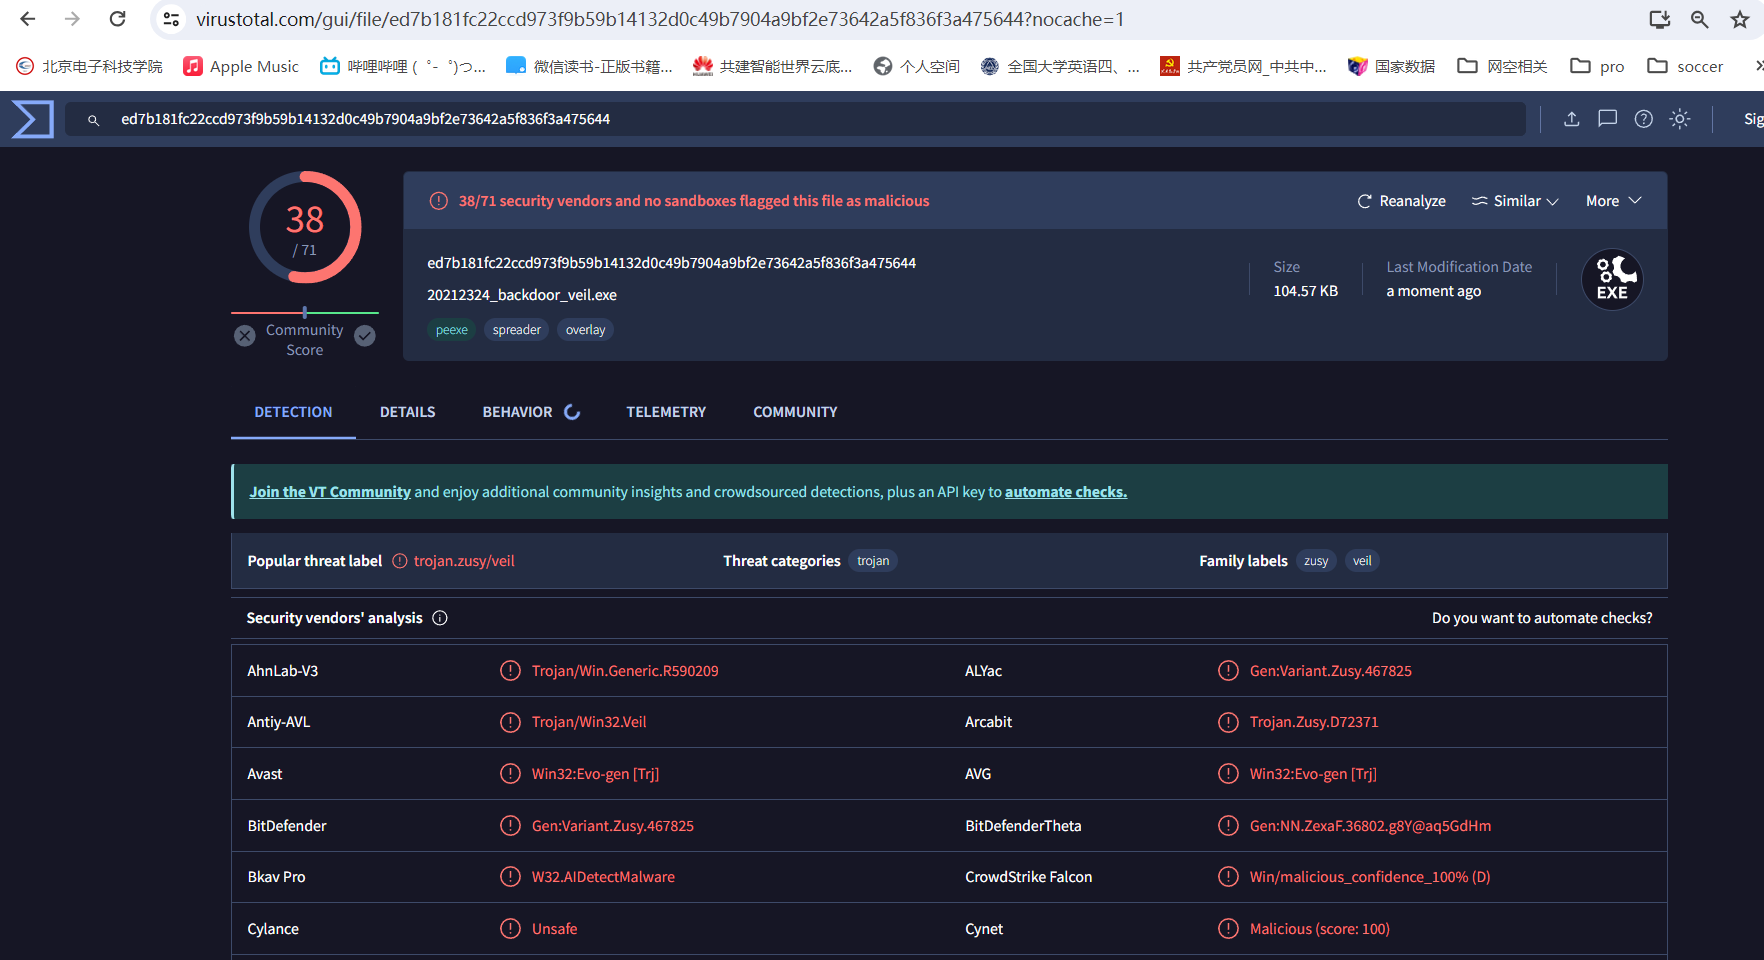Click the VirusTotal hash search field
Image resolution: width=1764 pixels, height=960 pixels.
click(796, 119)
